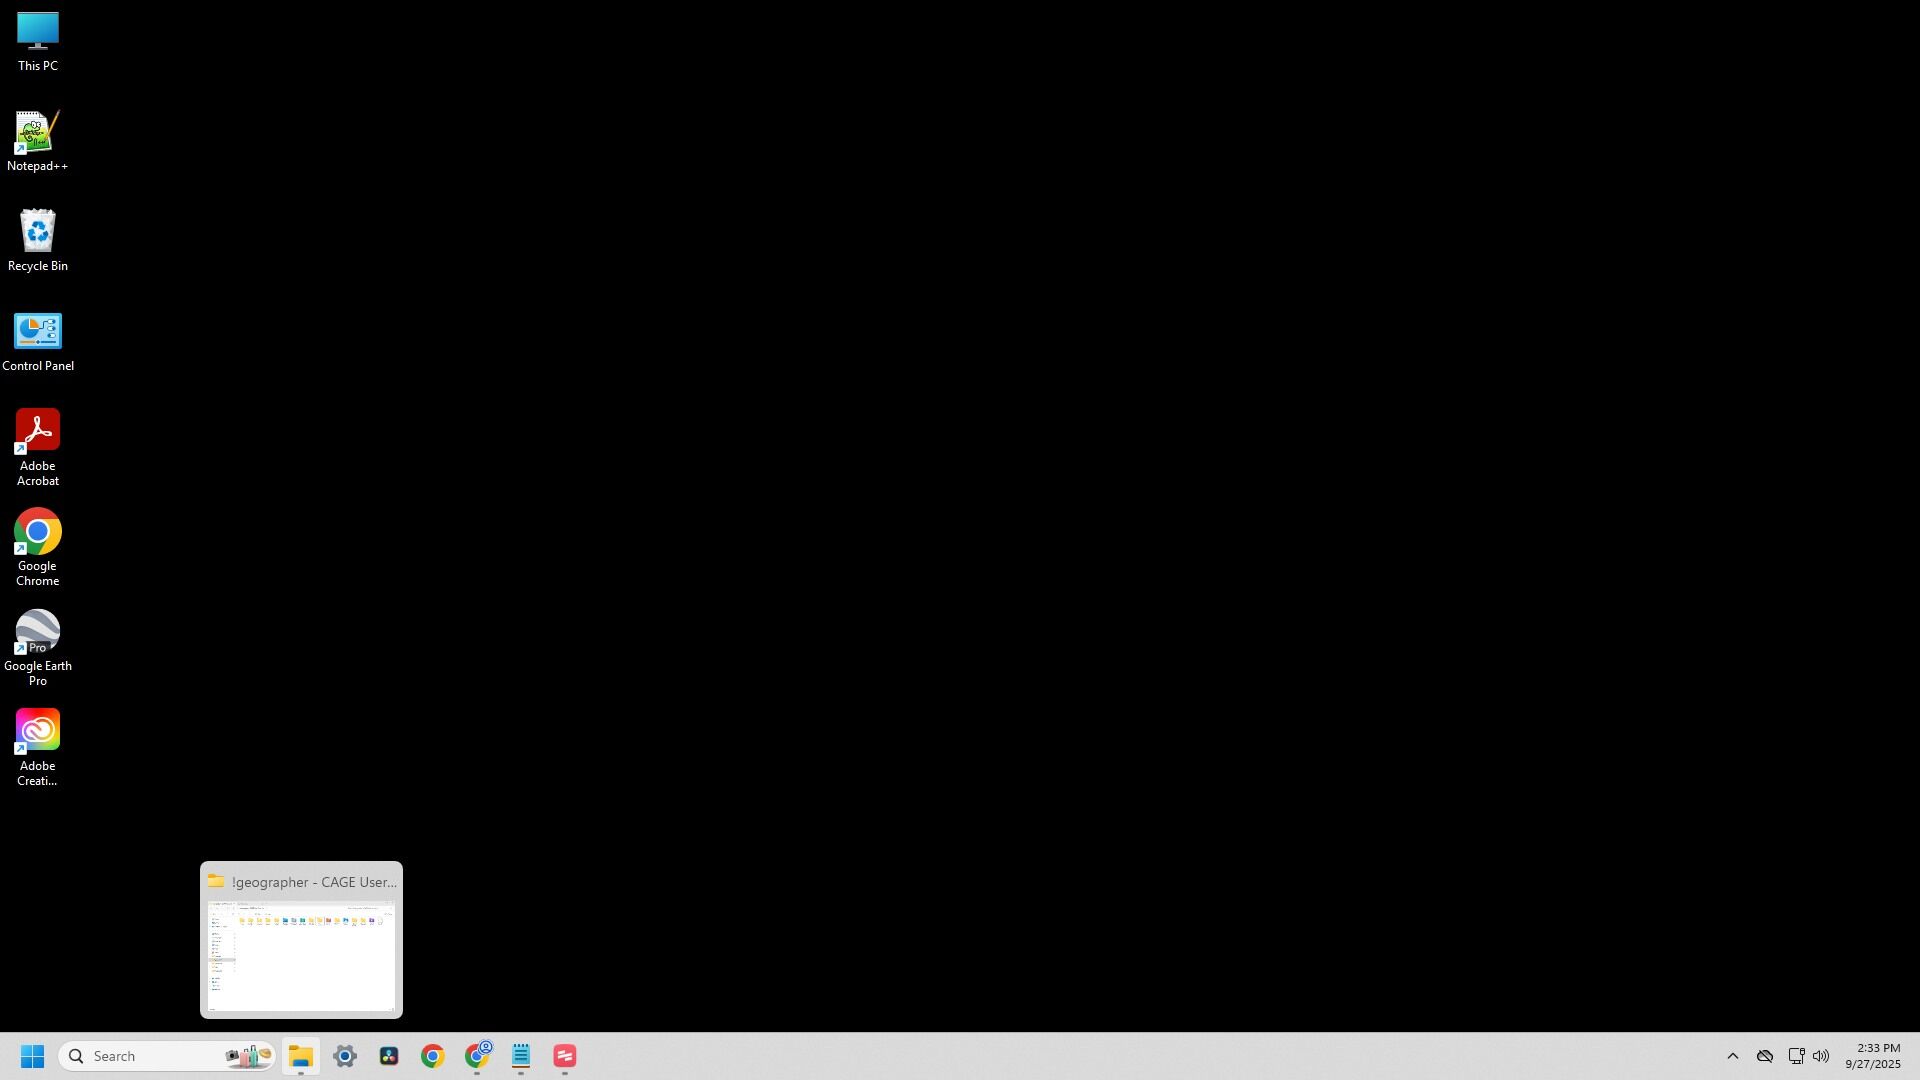Open the Notepad taskbar icon

coord(521,1056)
